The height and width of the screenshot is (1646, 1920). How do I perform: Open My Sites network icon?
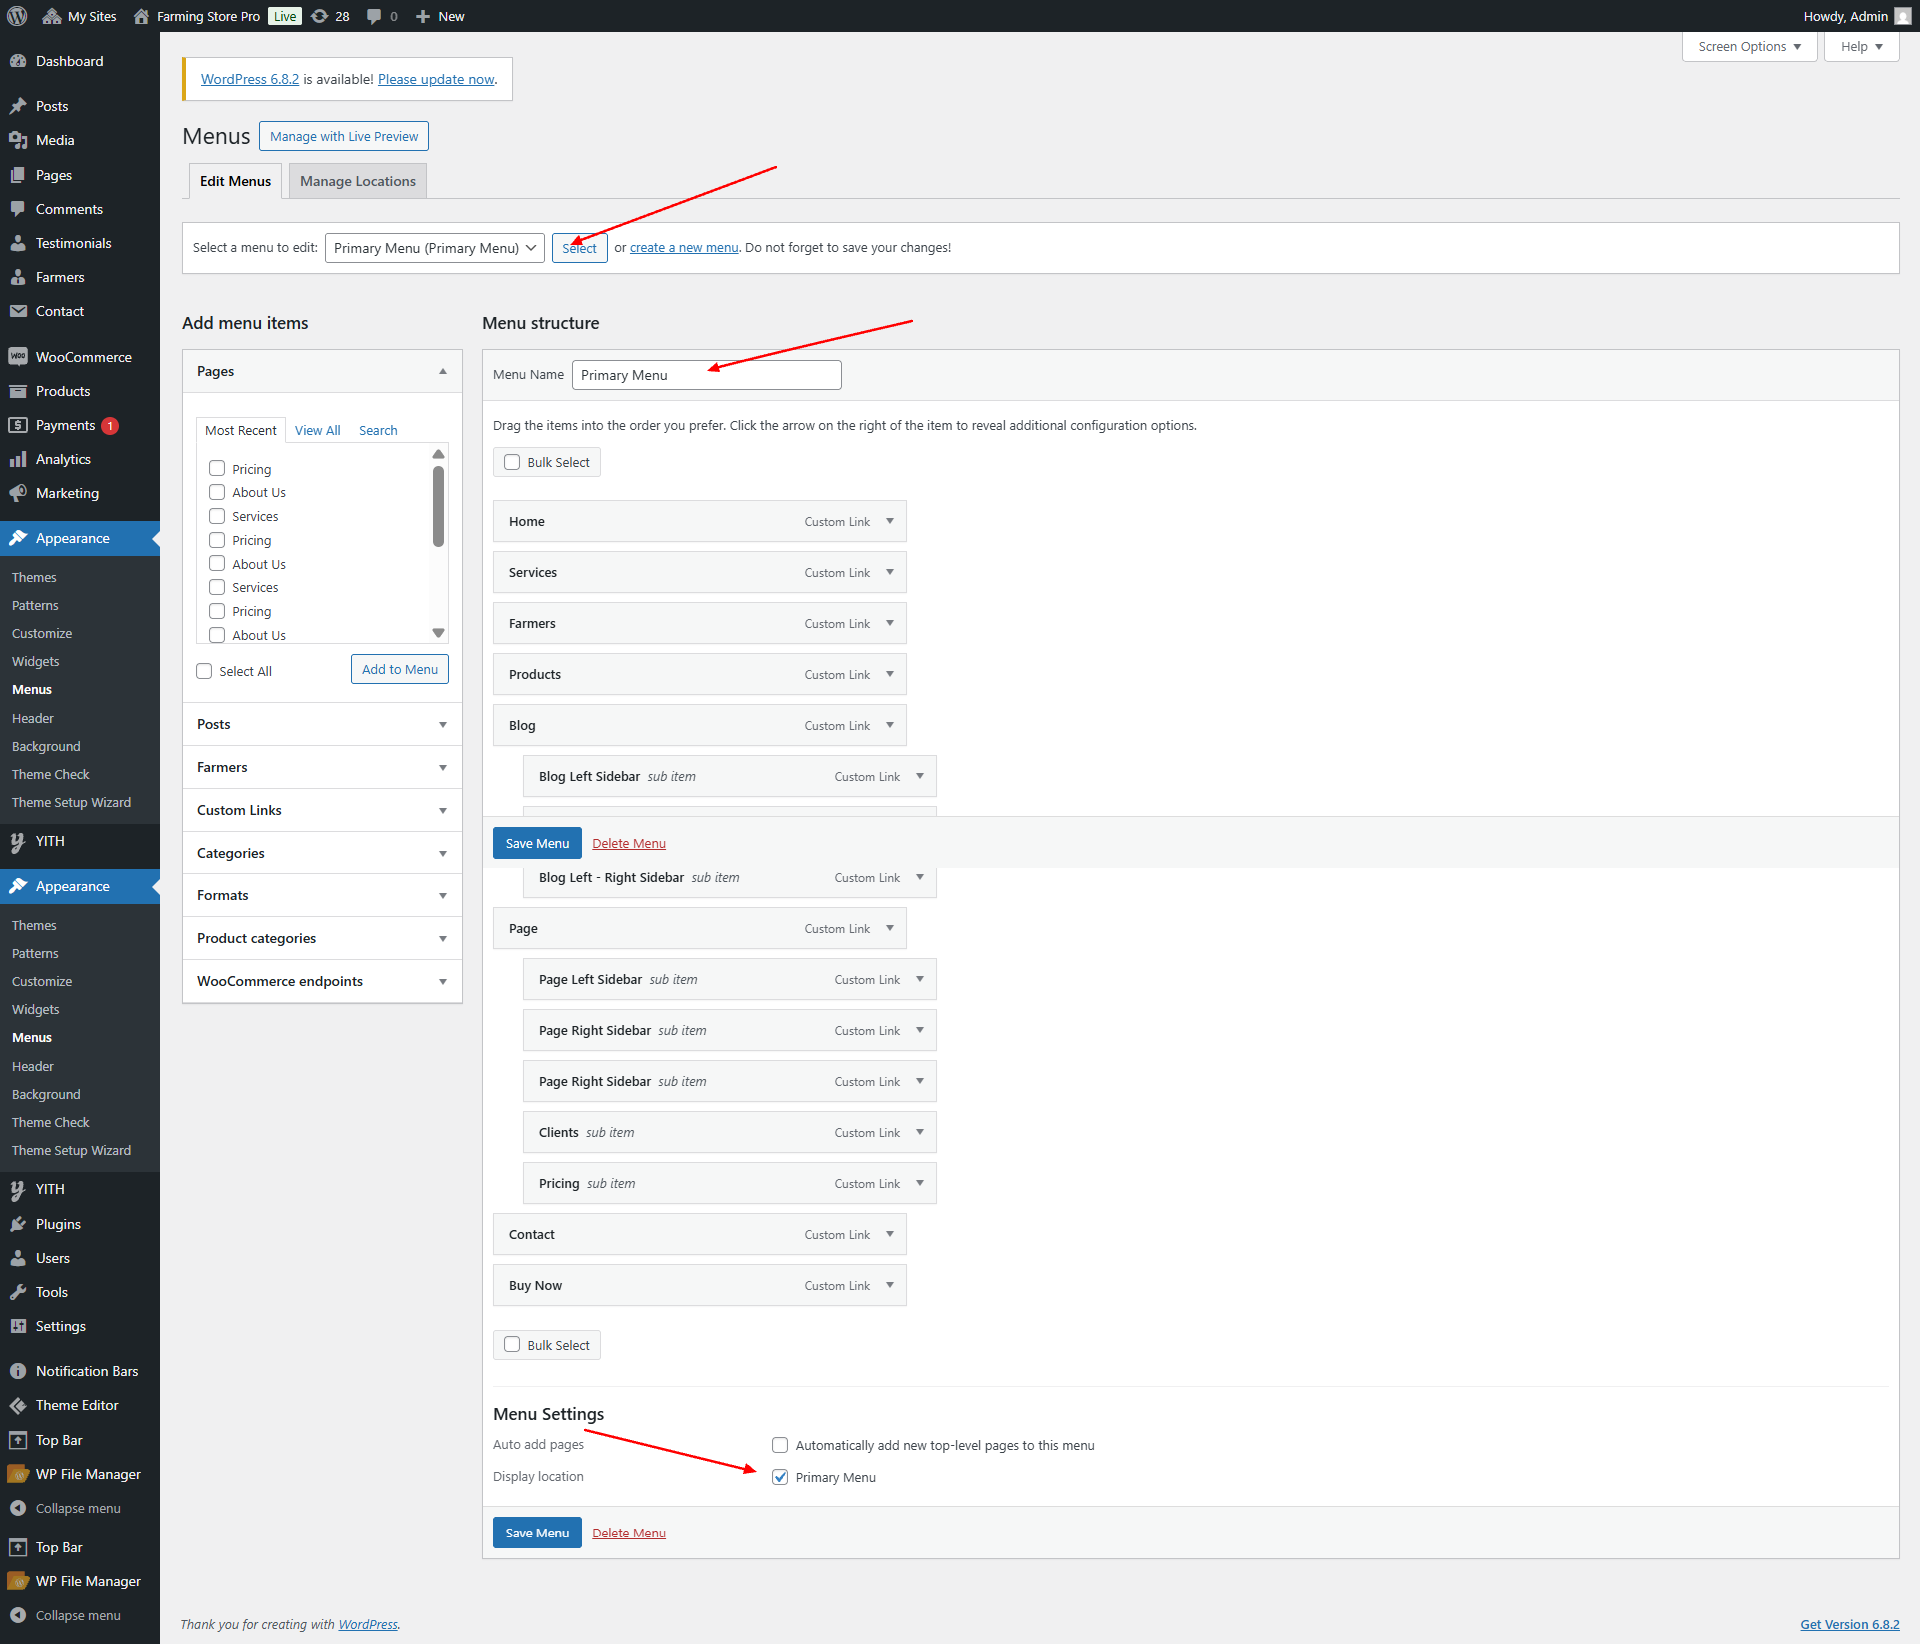click(x=52, y=16)
